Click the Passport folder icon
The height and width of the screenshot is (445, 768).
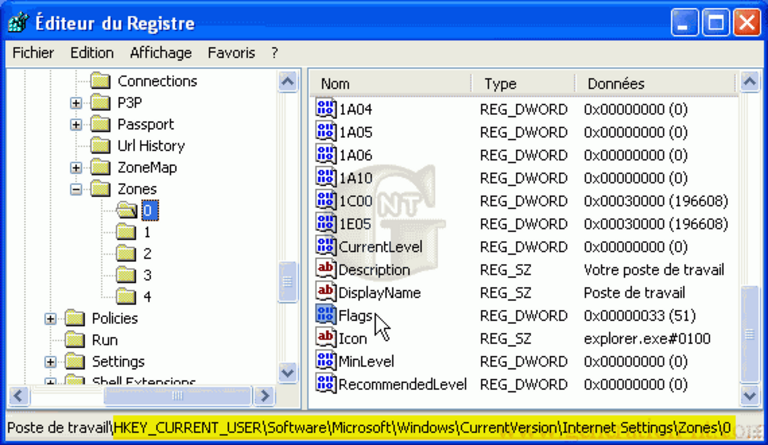101,124
